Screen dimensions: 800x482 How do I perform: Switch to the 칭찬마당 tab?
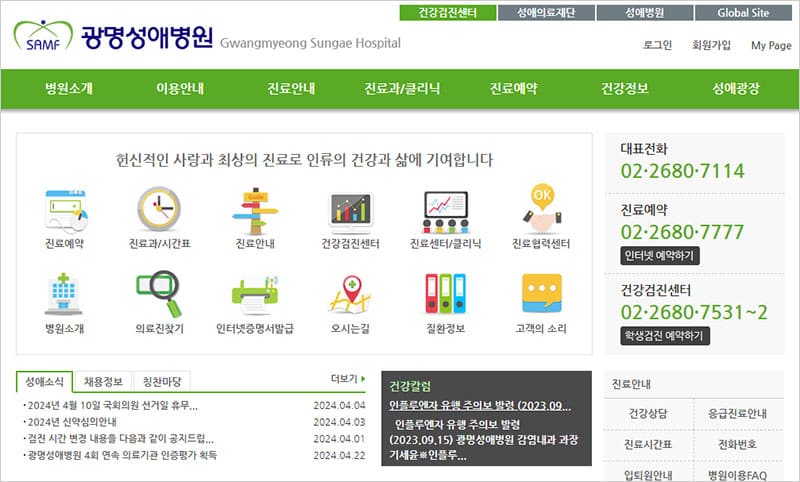pos(161,381)
